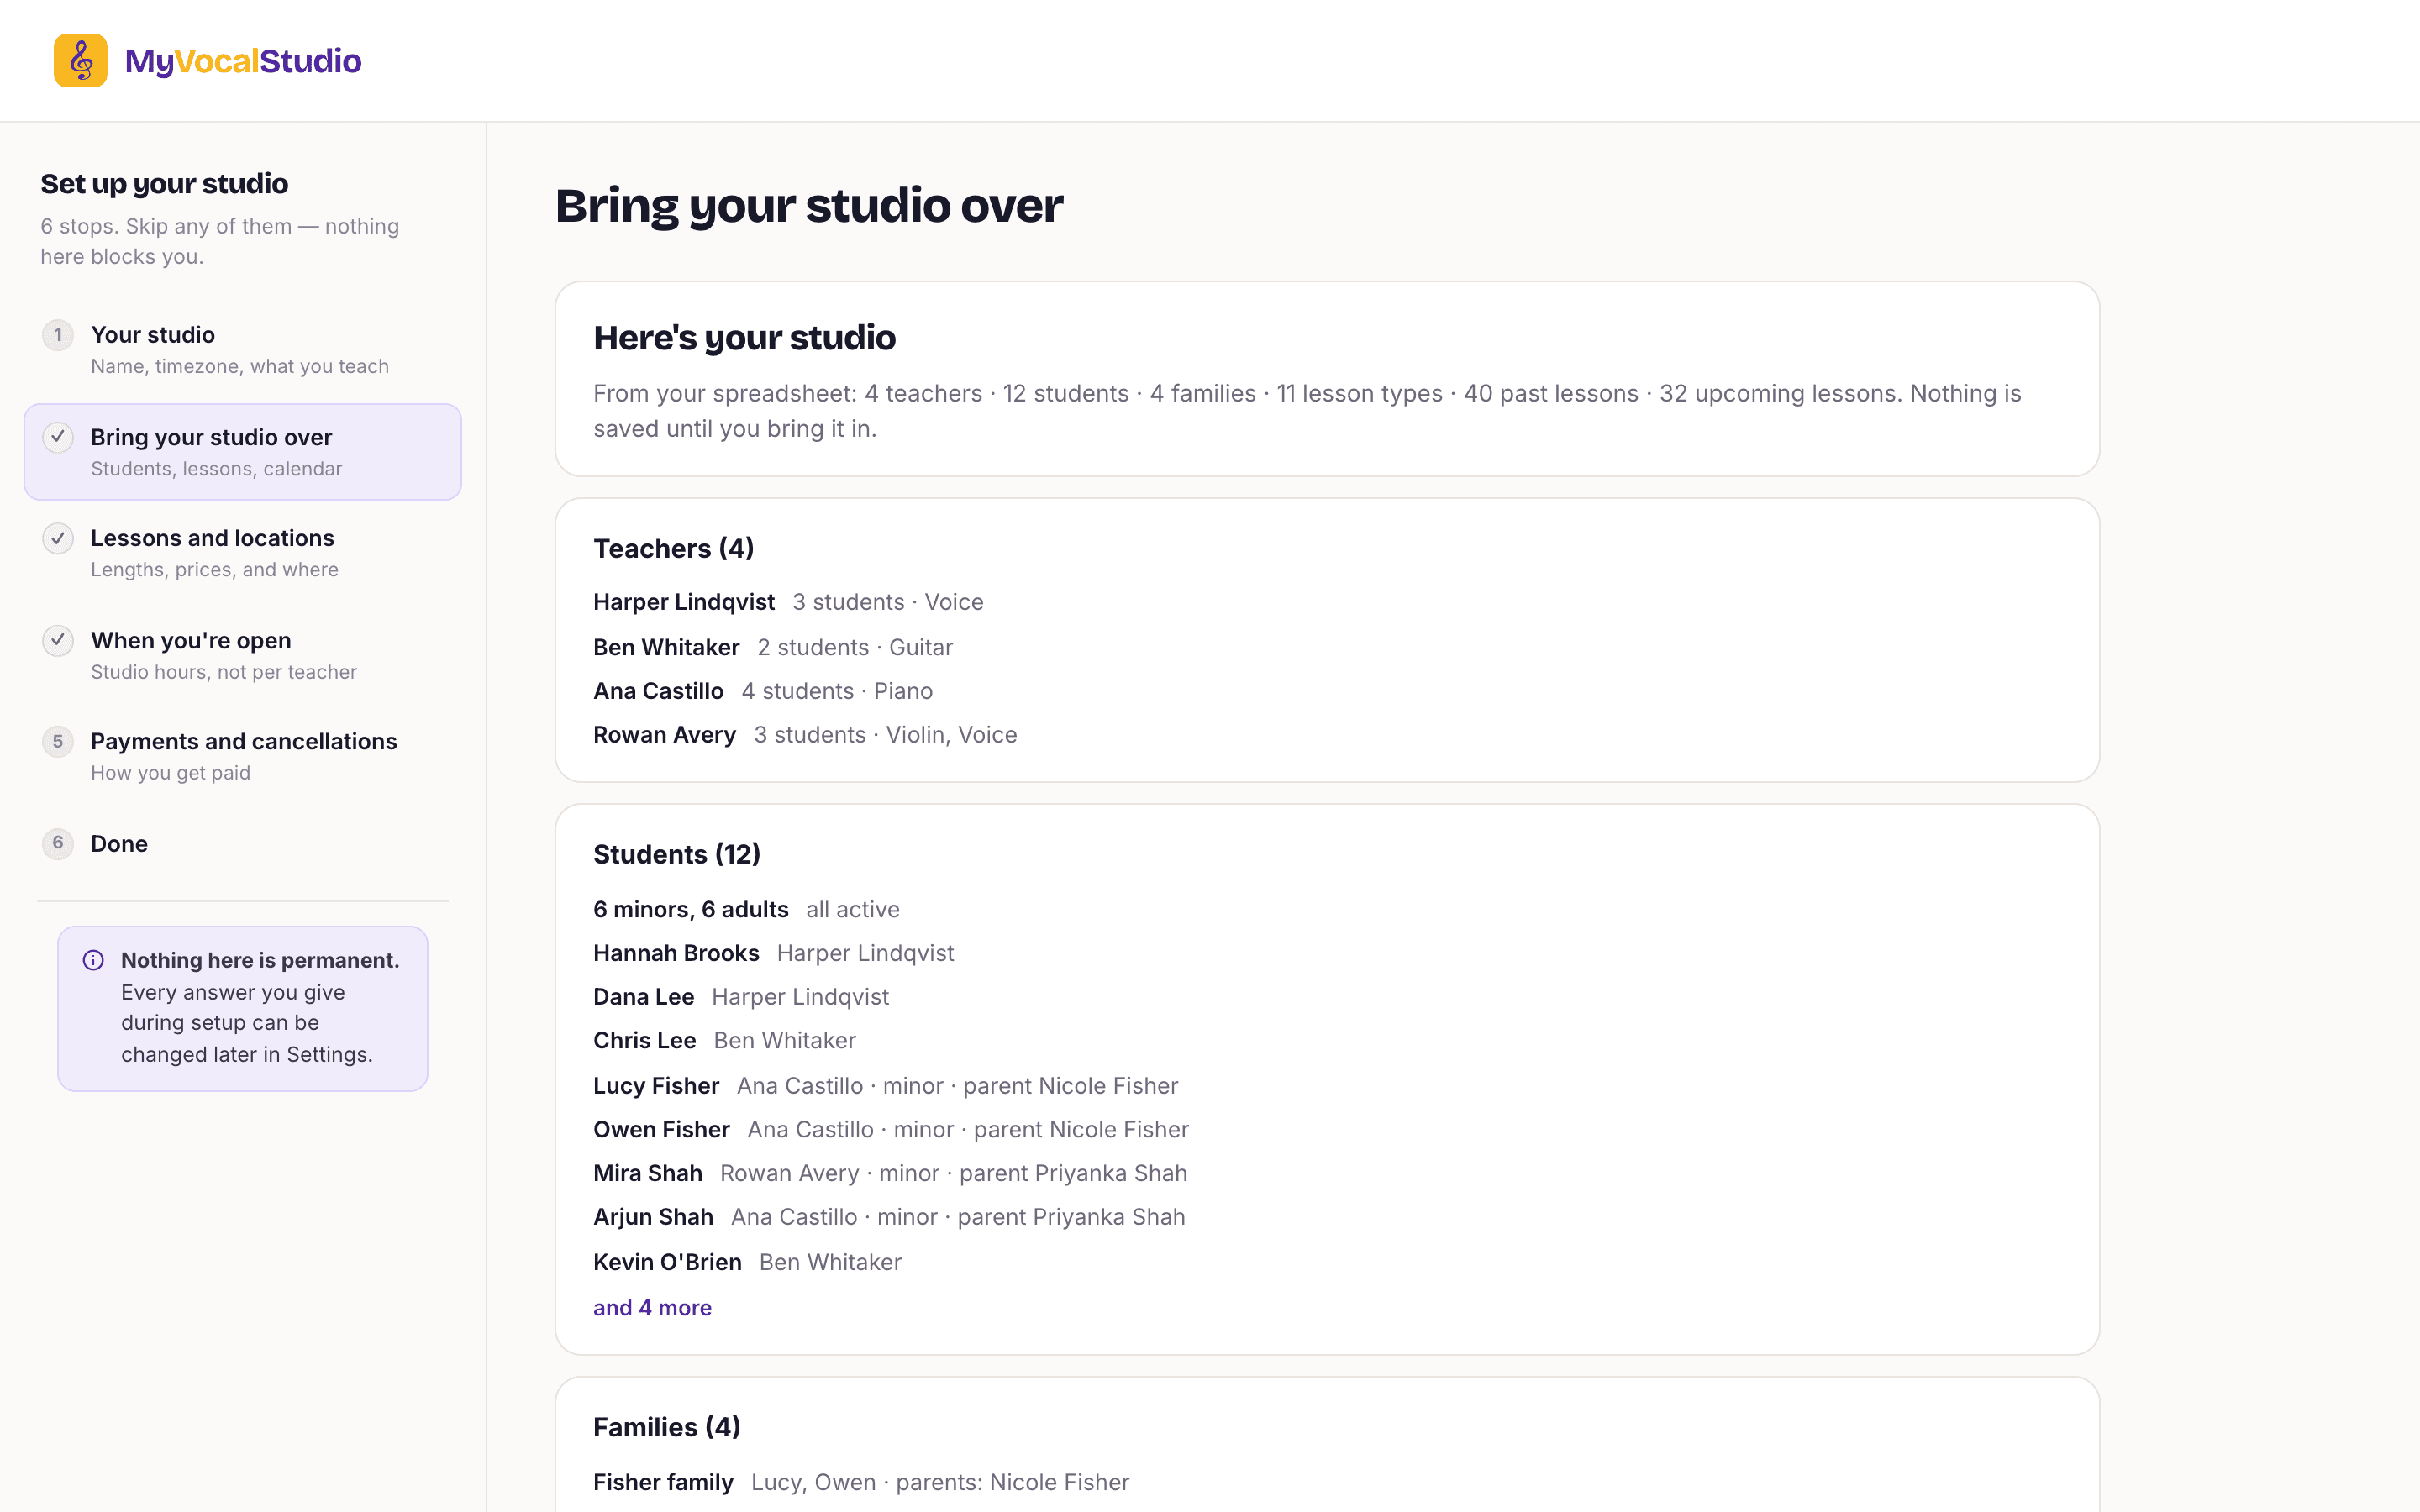Click the Set up your studio sidebar heading
Image resolution: width=2420 pixels, height=1512 pixels.
164,184
